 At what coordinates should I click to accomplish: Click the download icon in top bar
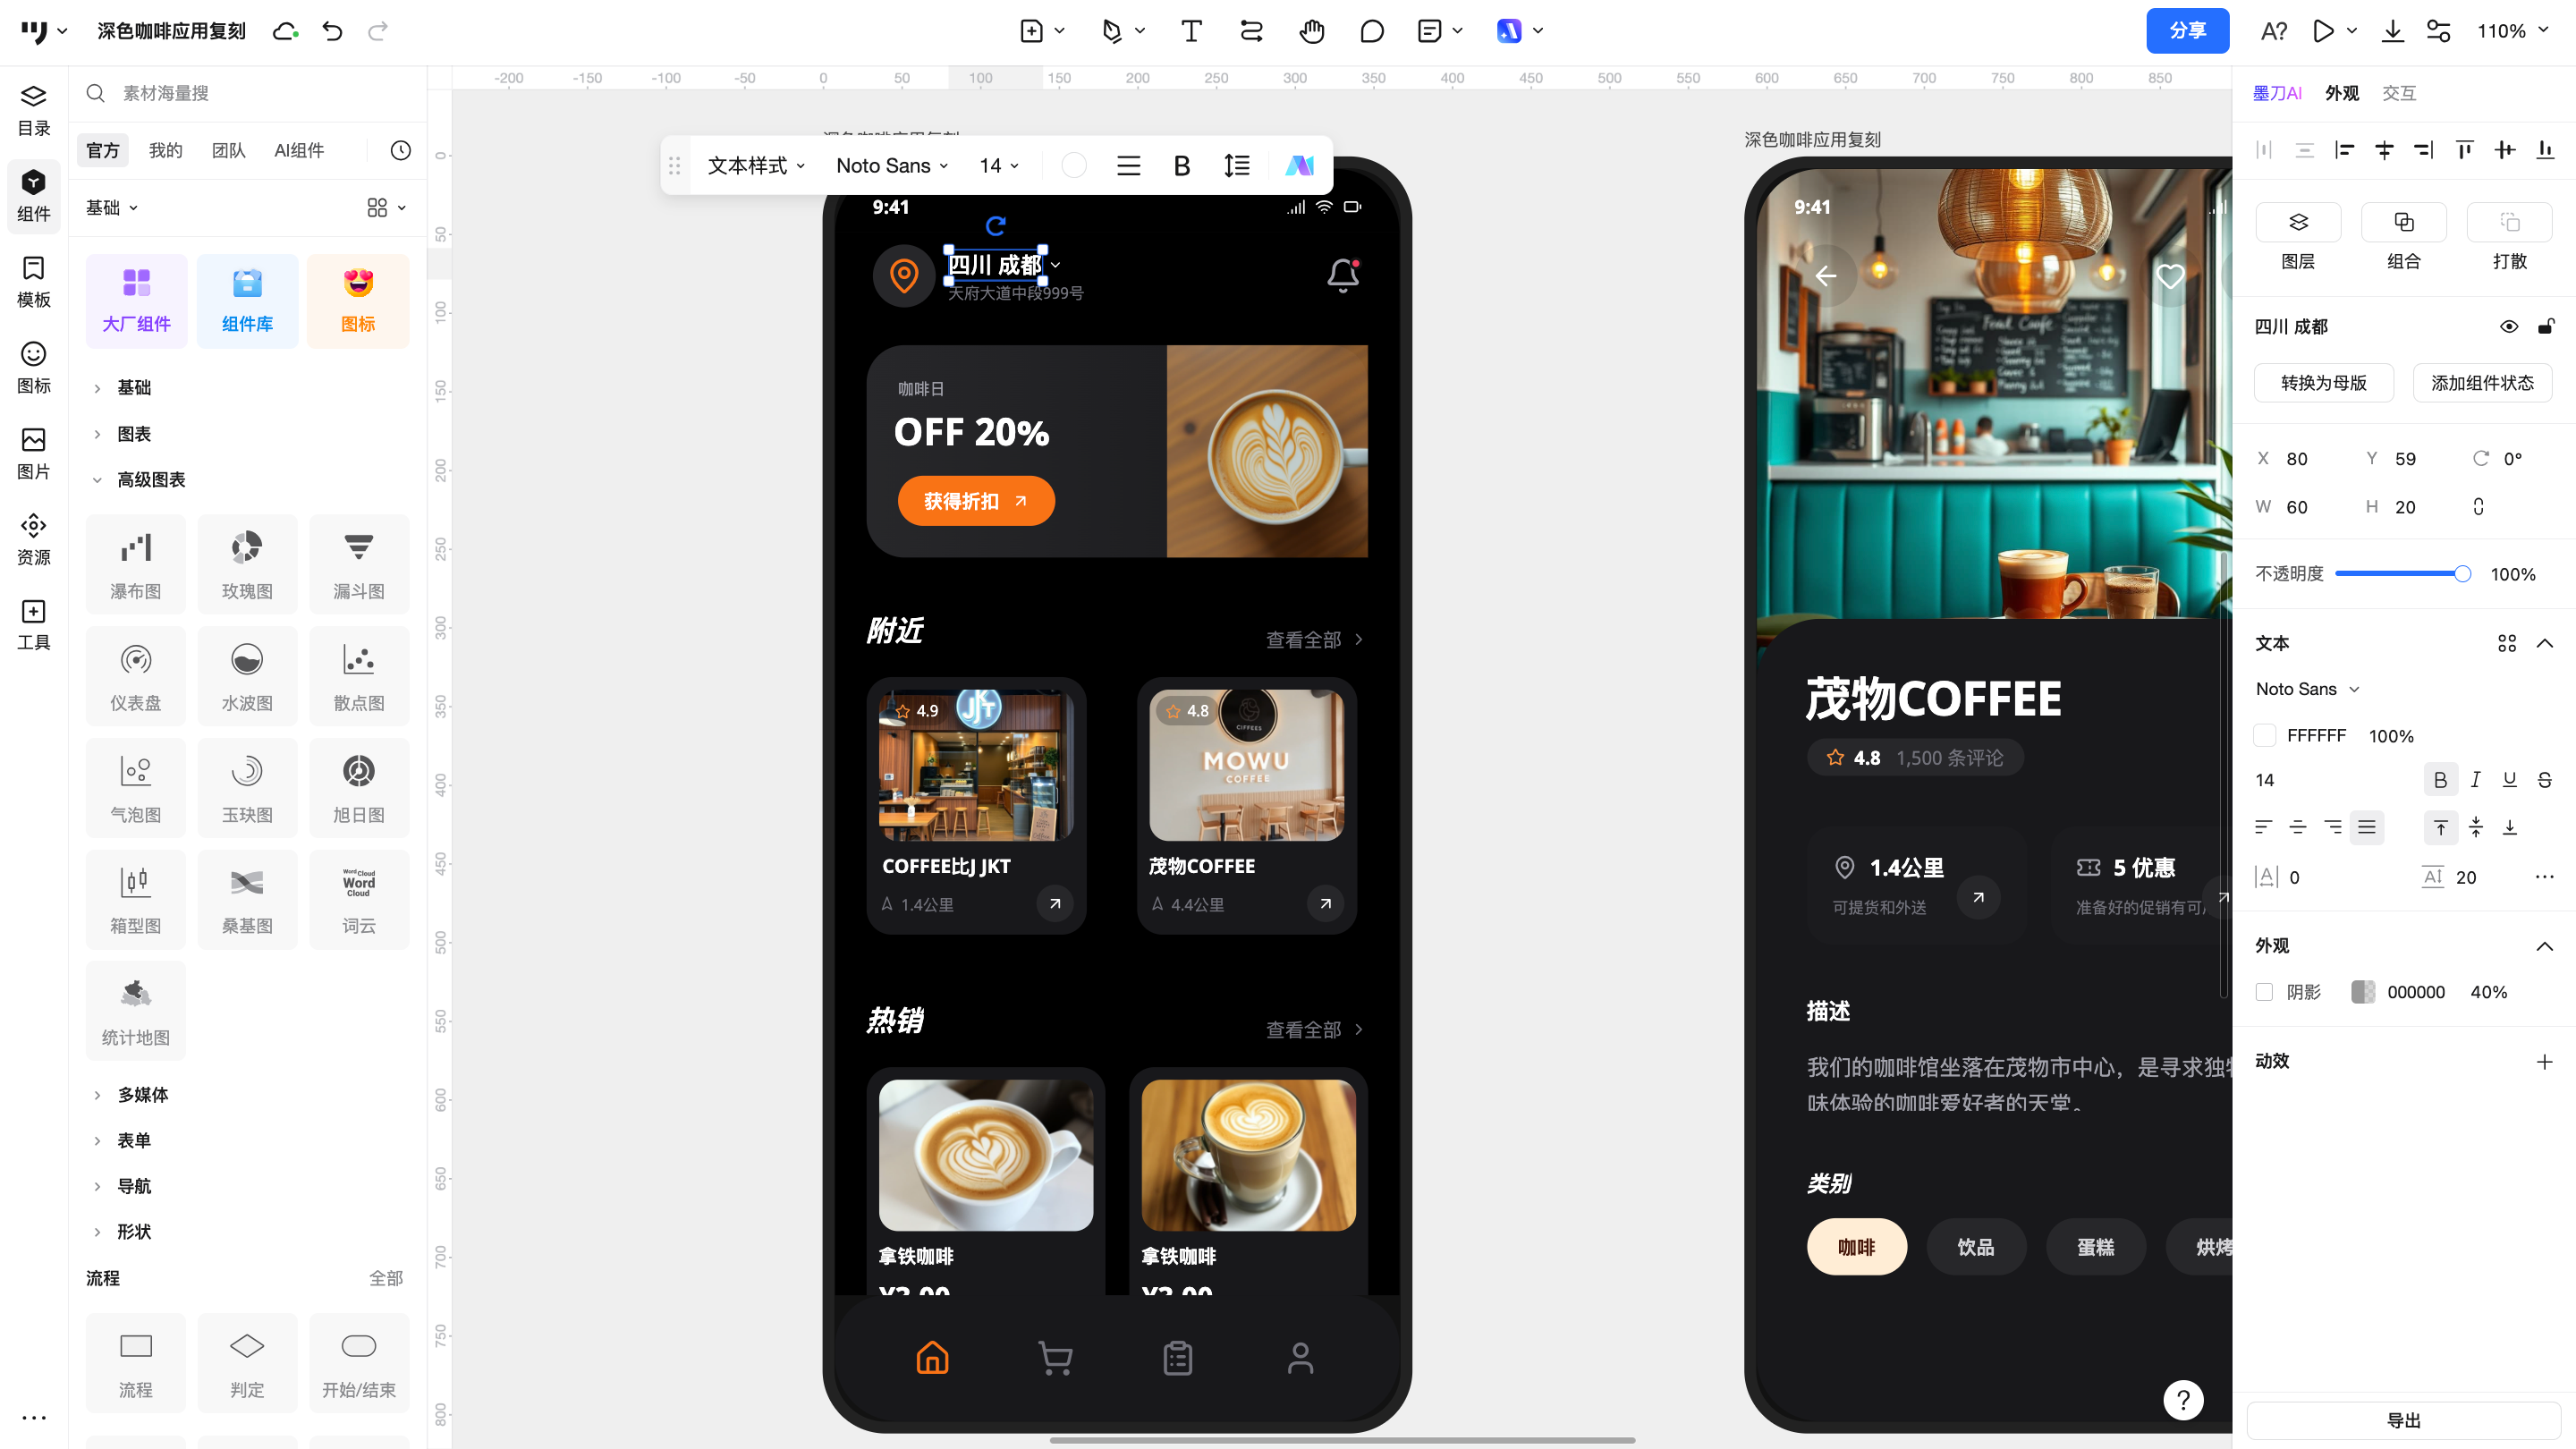pyautogui.click(x=2392, y=31)
